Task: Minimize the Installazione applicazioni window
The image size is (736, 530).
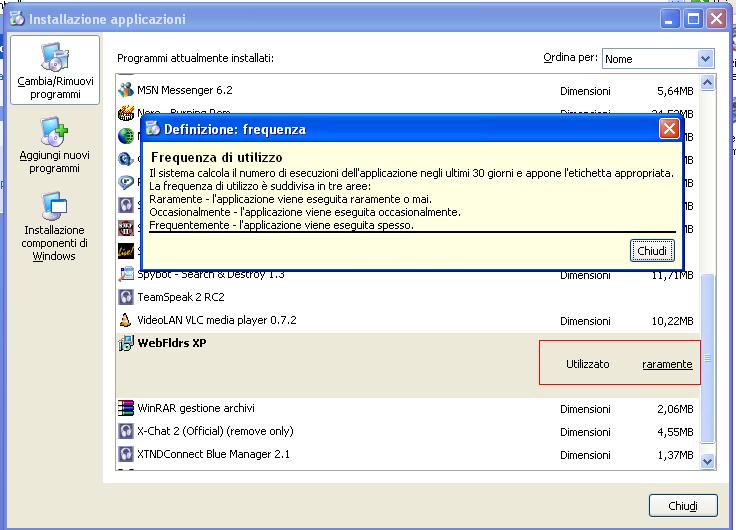Action: [x=669, y=19]
